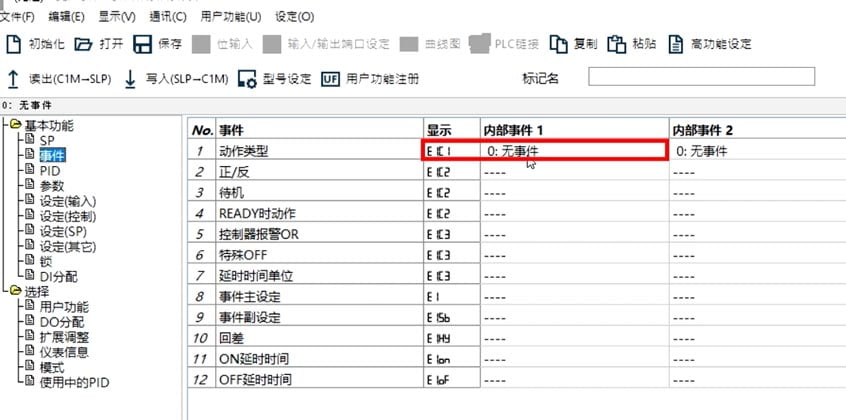Select 动作类型 cell under 内部事件 2
This screenshot has height=420, width=846.
click(x=756, y=151)
